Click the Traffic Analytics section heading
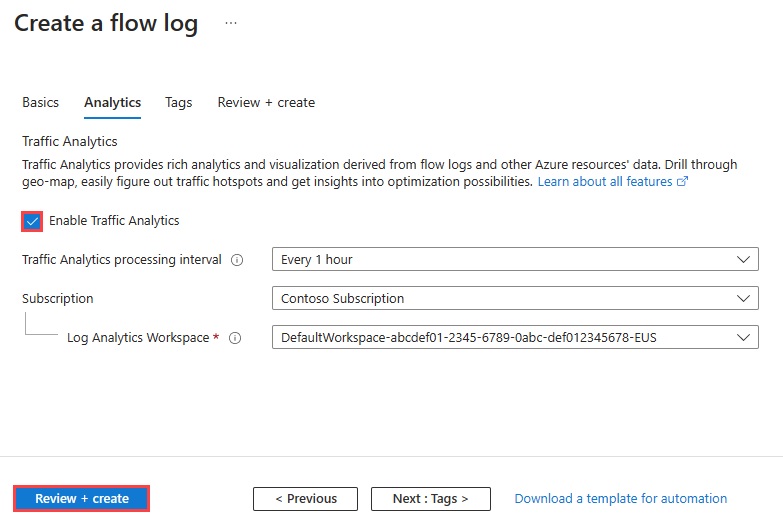Screen dimensions: 783x525 (x=70, y=142)
